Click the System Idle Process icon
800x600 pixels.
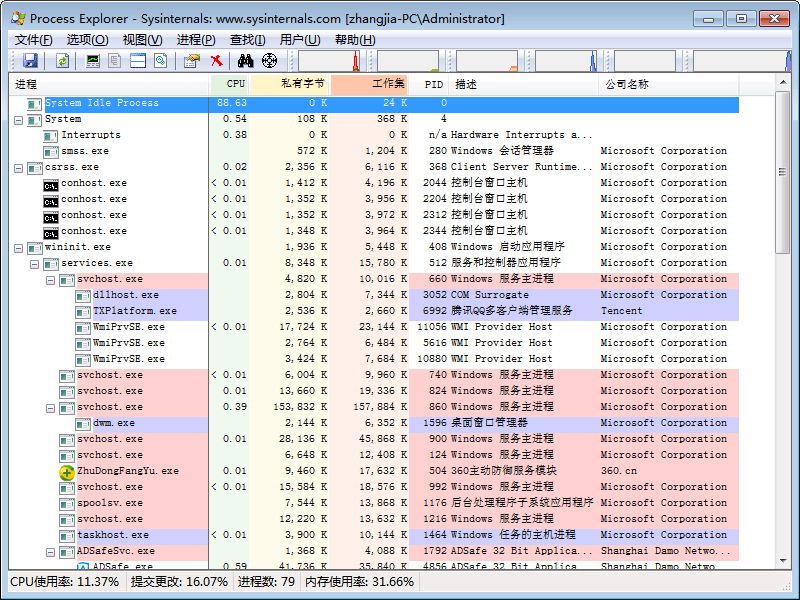(34, 104)
